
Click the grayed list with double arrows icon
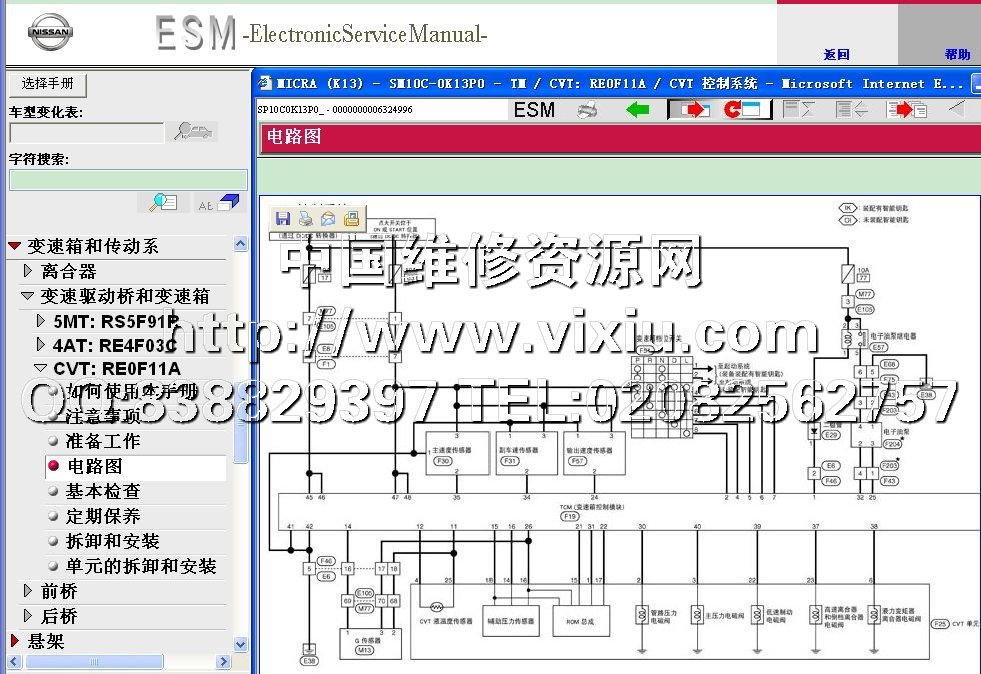point(851,110)
